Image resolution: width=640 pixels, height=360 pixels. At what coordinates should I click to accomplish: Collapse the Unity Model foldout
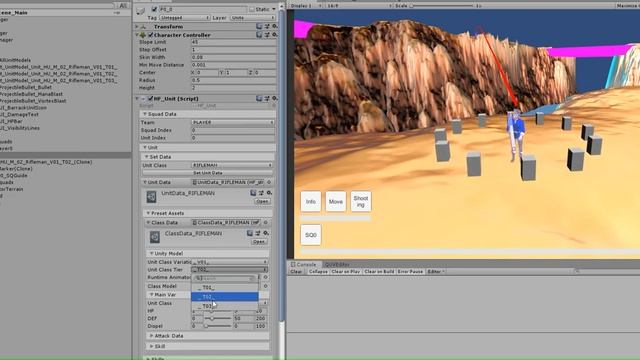[151, 253]
